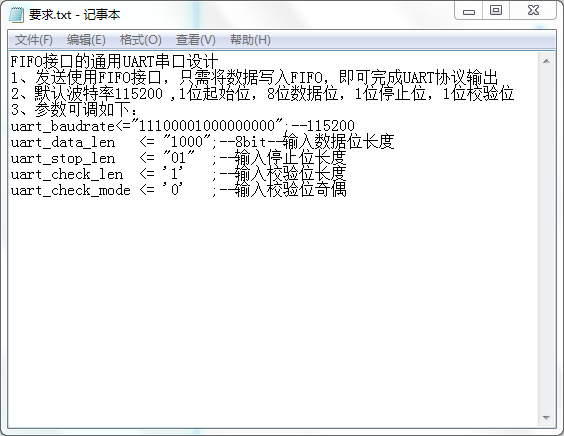Click comment 输入校验位奇偶
The height and width of the screenshot is (436, 564).
(291, 190)
